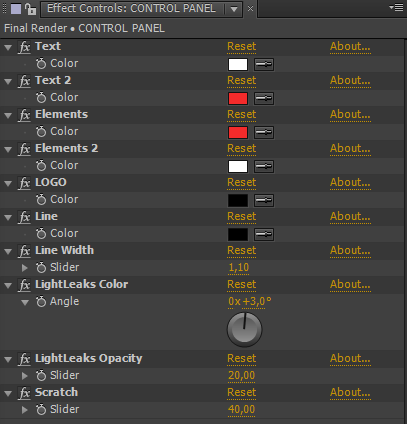Viewport: 407px width, 424px height.
Task: Pick Text 2 color with eyedropper
Action: pyautogui.click(x=264, y=98)
